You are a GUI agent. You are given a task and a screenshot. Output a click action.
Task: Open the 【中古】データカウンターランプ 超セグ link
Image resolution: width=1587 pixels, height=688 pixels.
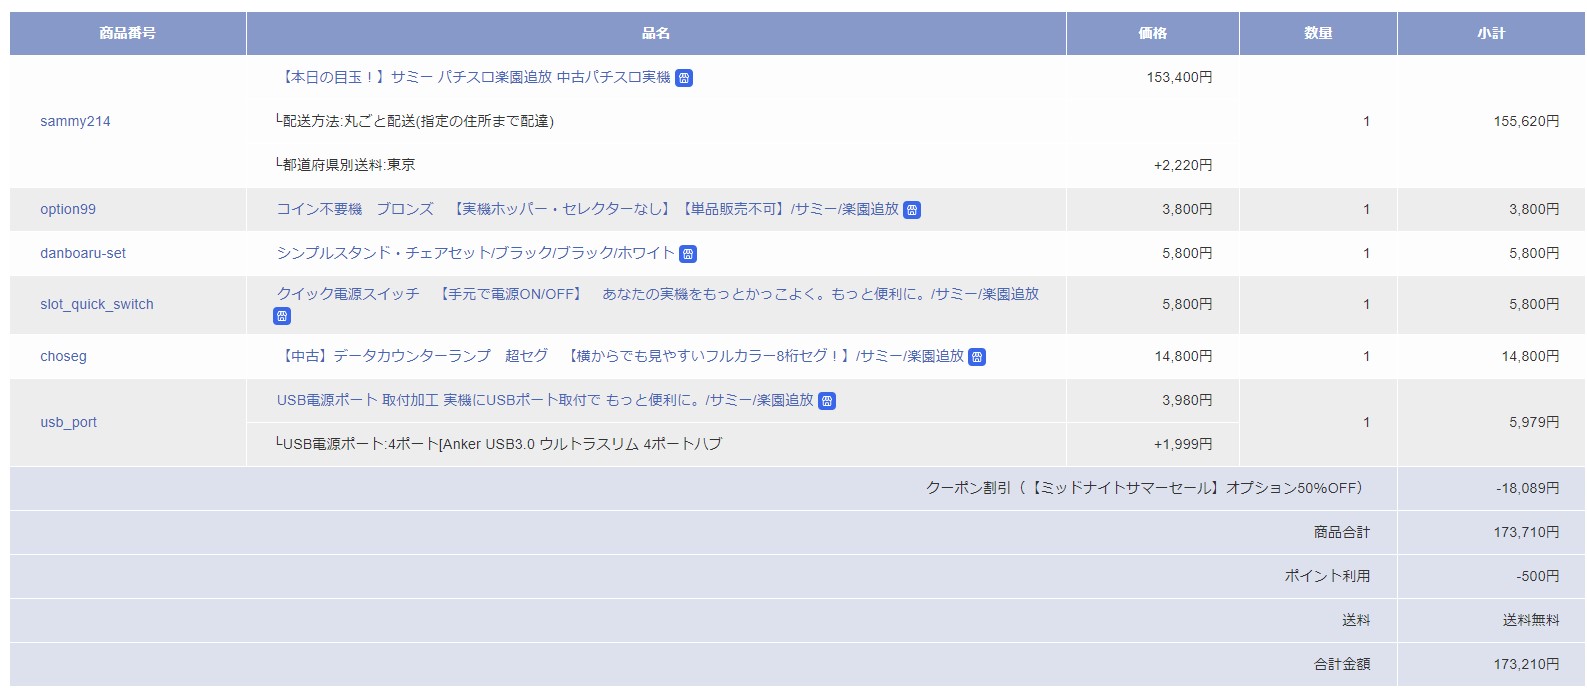click(620, 356)
